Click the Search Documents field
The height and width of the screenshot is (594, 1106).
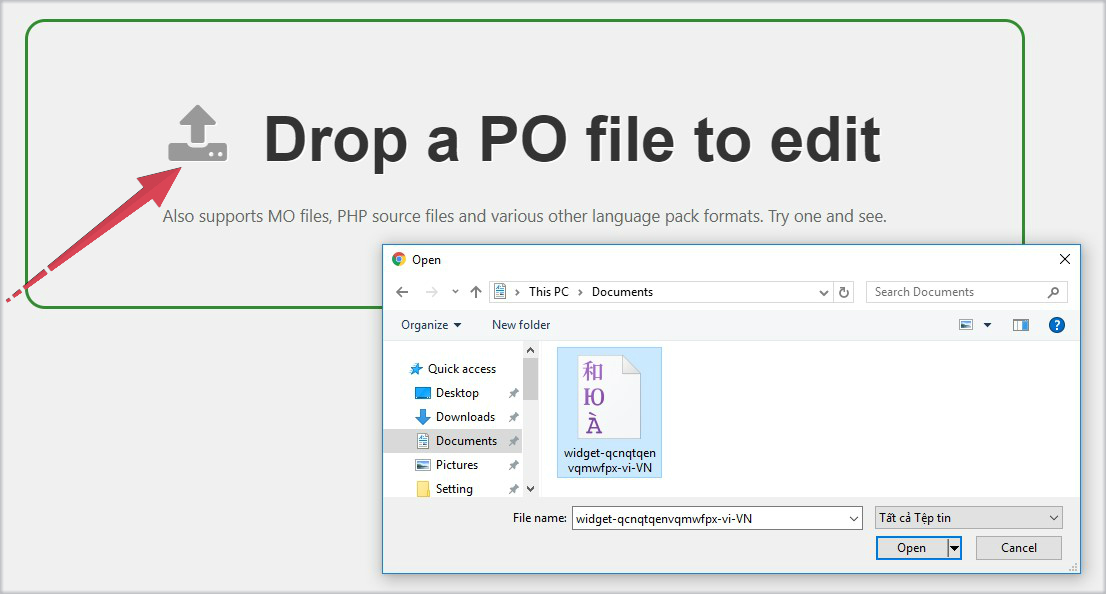point(955,292)
